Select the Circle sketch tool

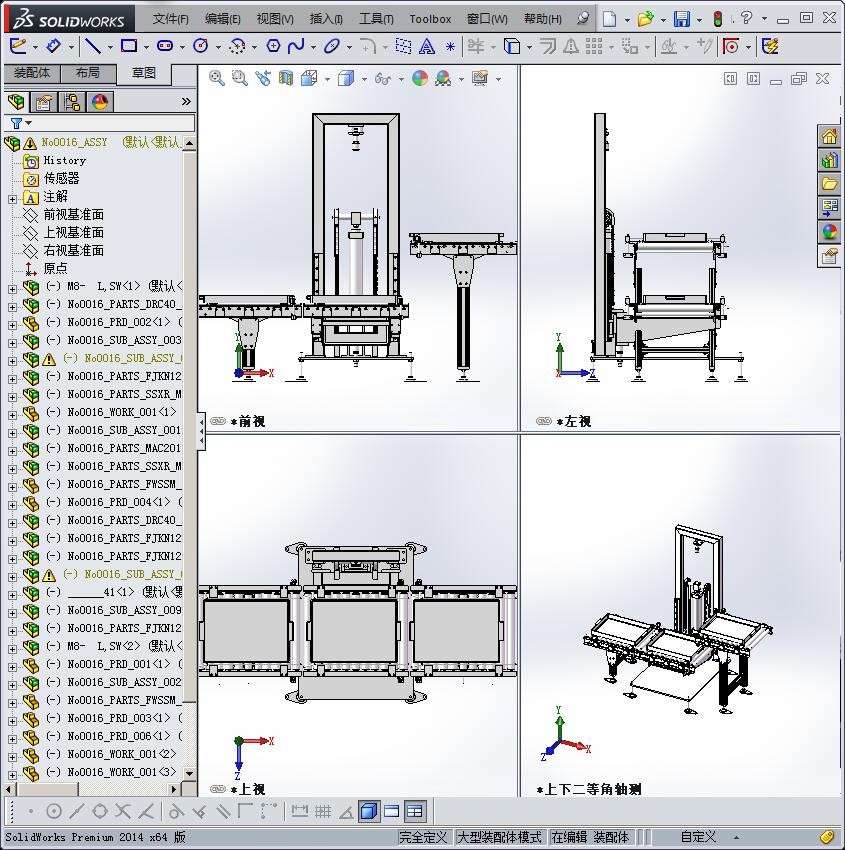[201, 47]
